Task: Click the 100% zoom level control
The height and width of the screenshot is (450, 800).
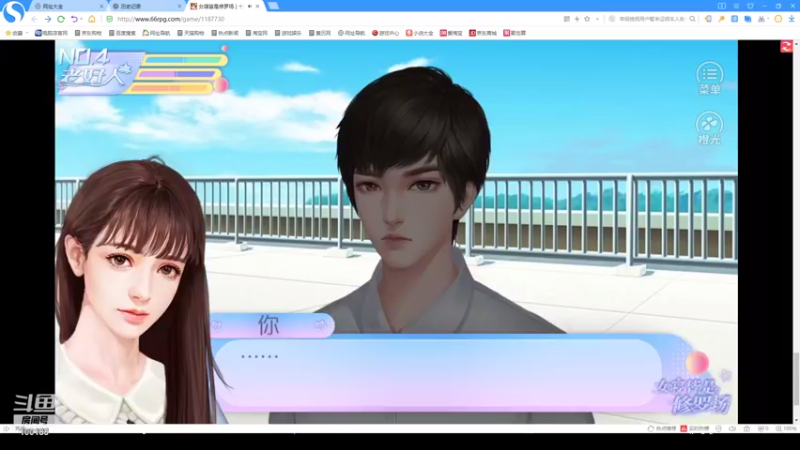Action: (x=786, y=429)
